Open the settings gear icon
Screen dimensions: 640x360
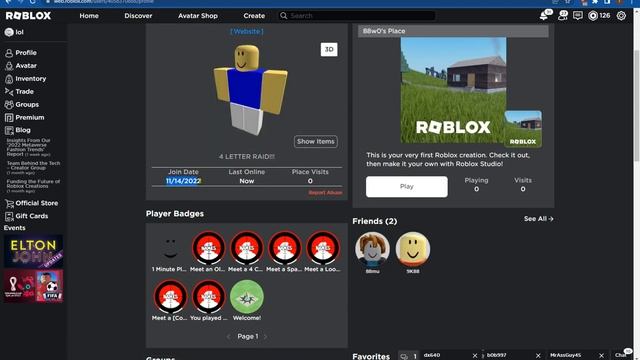[x=621, y=16]
